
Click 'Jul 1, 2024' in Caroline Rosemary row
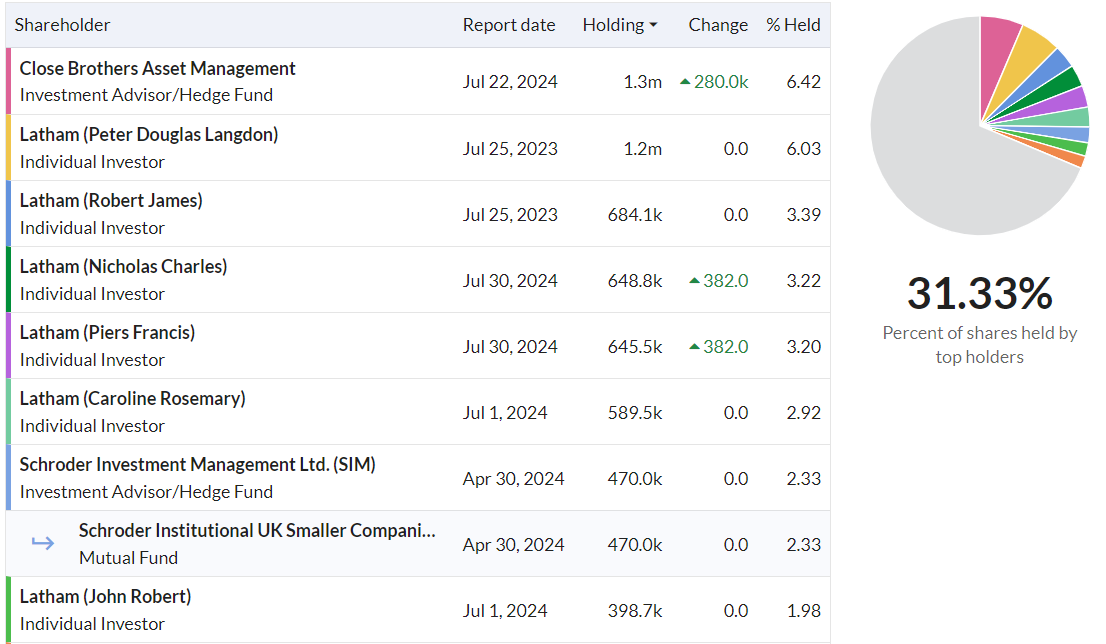coord(505,413)
